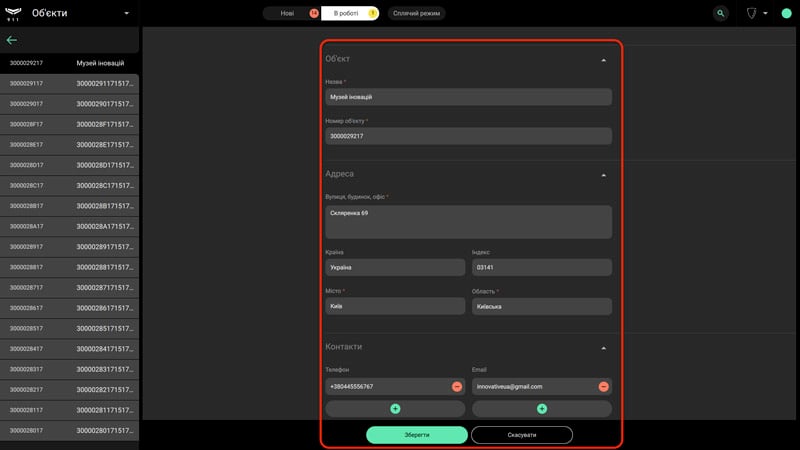
Task: Remove phone number +380445556767
Action: 457,387
